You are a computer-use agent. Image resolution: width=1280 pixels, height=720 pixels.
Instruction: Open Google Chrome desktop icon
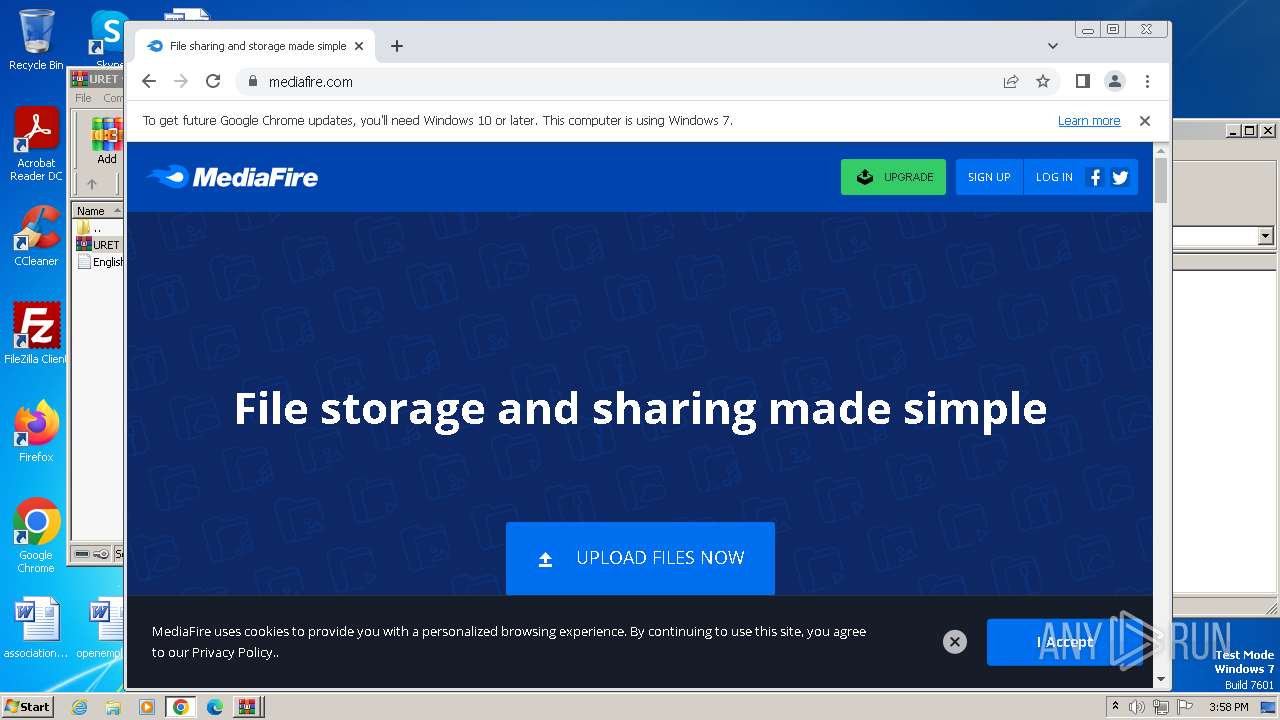pyautogui.click(x=36, y=535)
